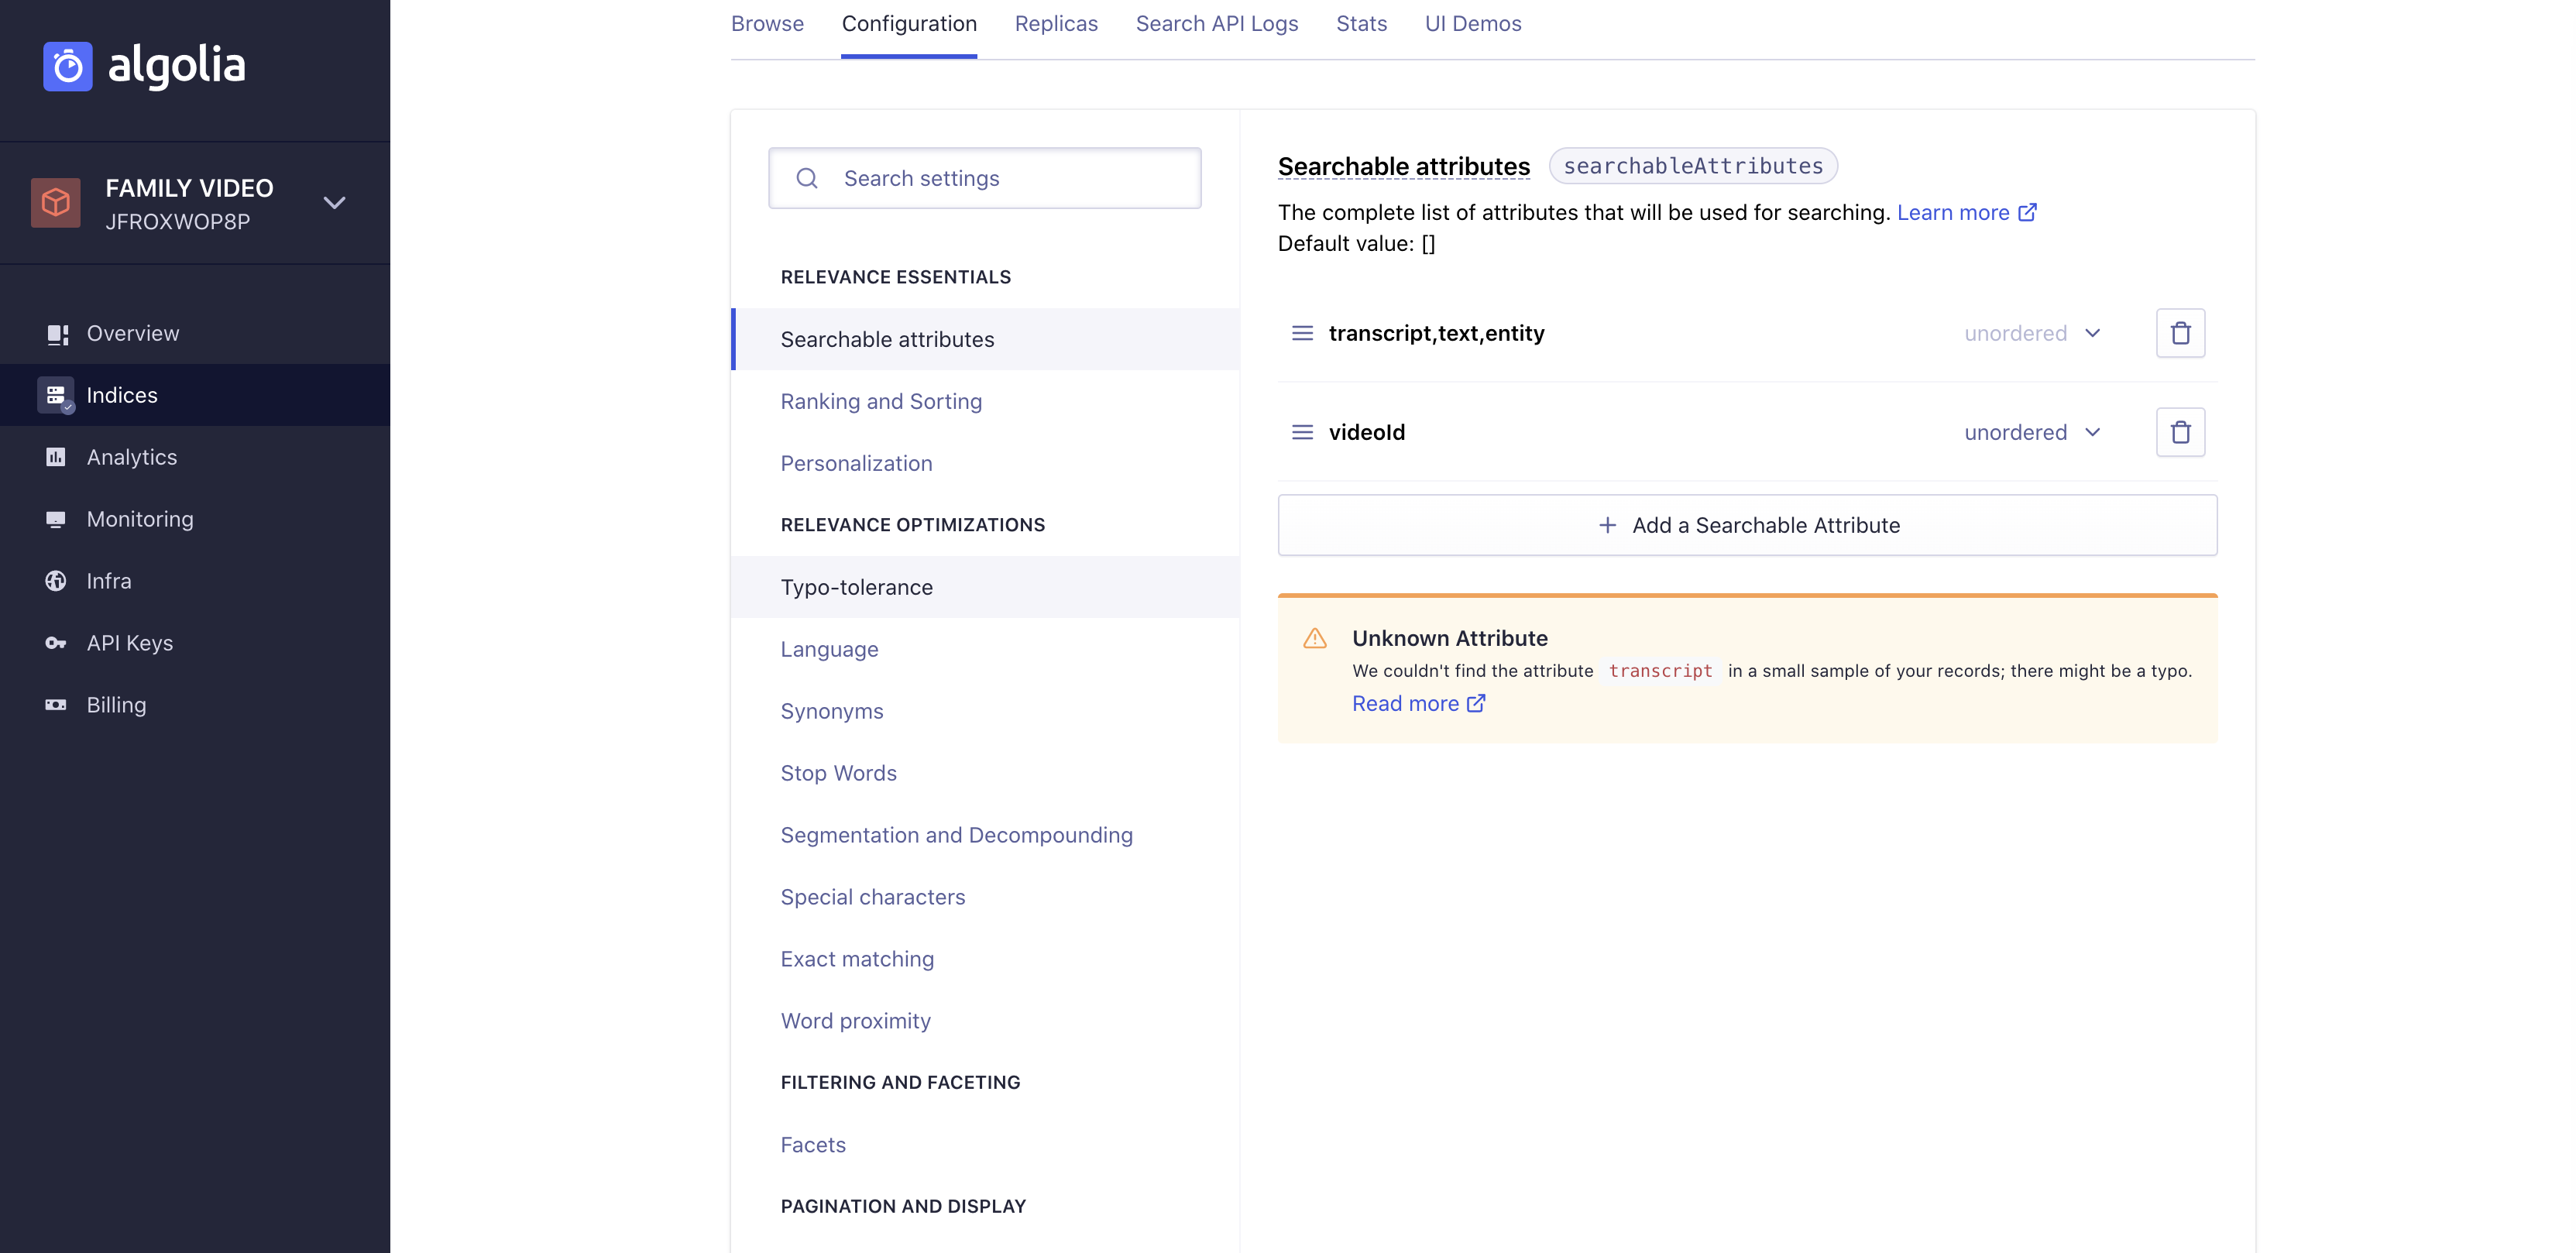Delete the videoId searchable attribute
This screenshot has height=1253, width=2576.
click(x=2181, y=432)
